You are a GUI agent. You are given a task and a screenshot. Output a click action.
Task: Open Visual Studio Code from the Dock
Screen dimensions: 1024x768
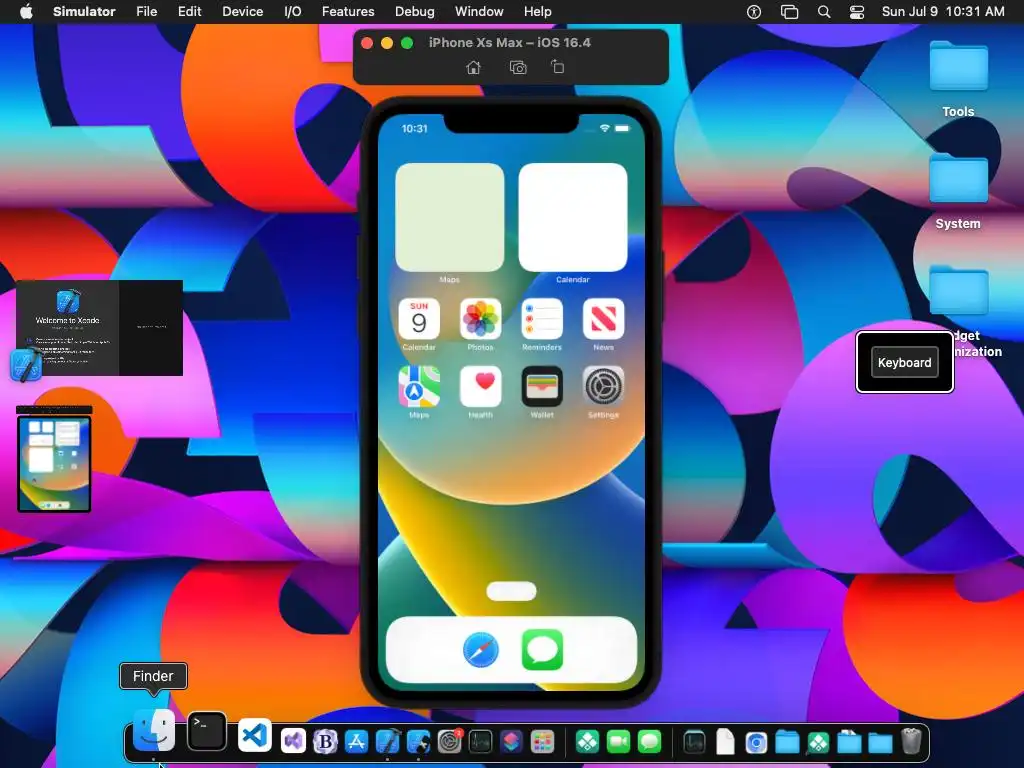pyautogui.click(x=255, y=735)
